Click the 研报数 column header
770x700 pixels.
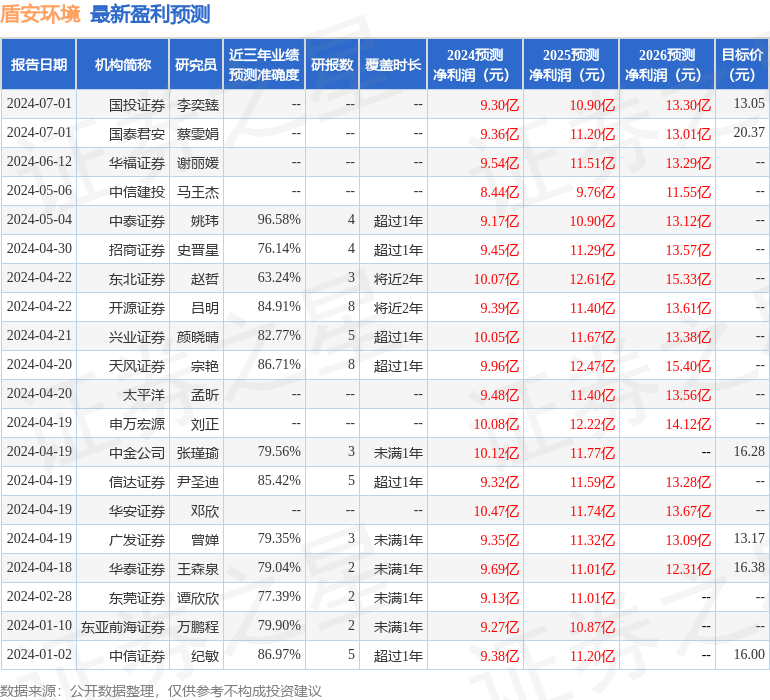coord(332,65)
